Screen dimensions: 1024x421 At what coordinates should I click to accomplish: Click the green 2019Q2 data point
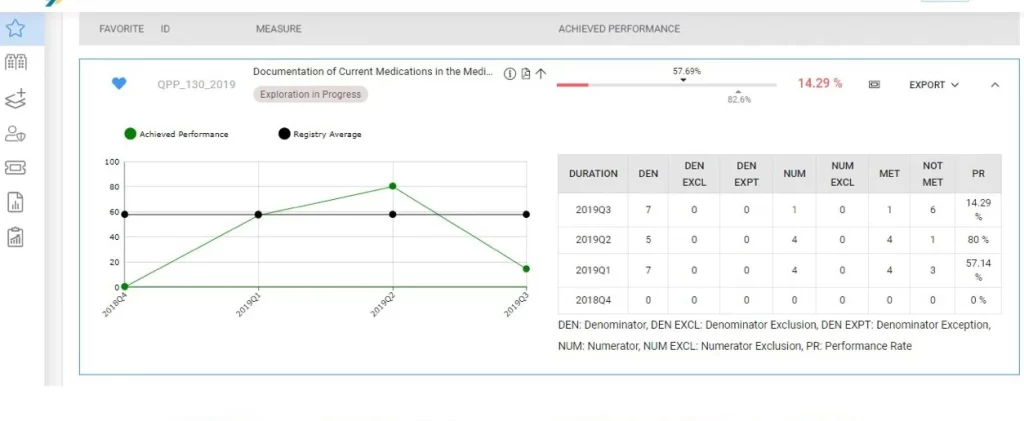(x=392, y=186)
